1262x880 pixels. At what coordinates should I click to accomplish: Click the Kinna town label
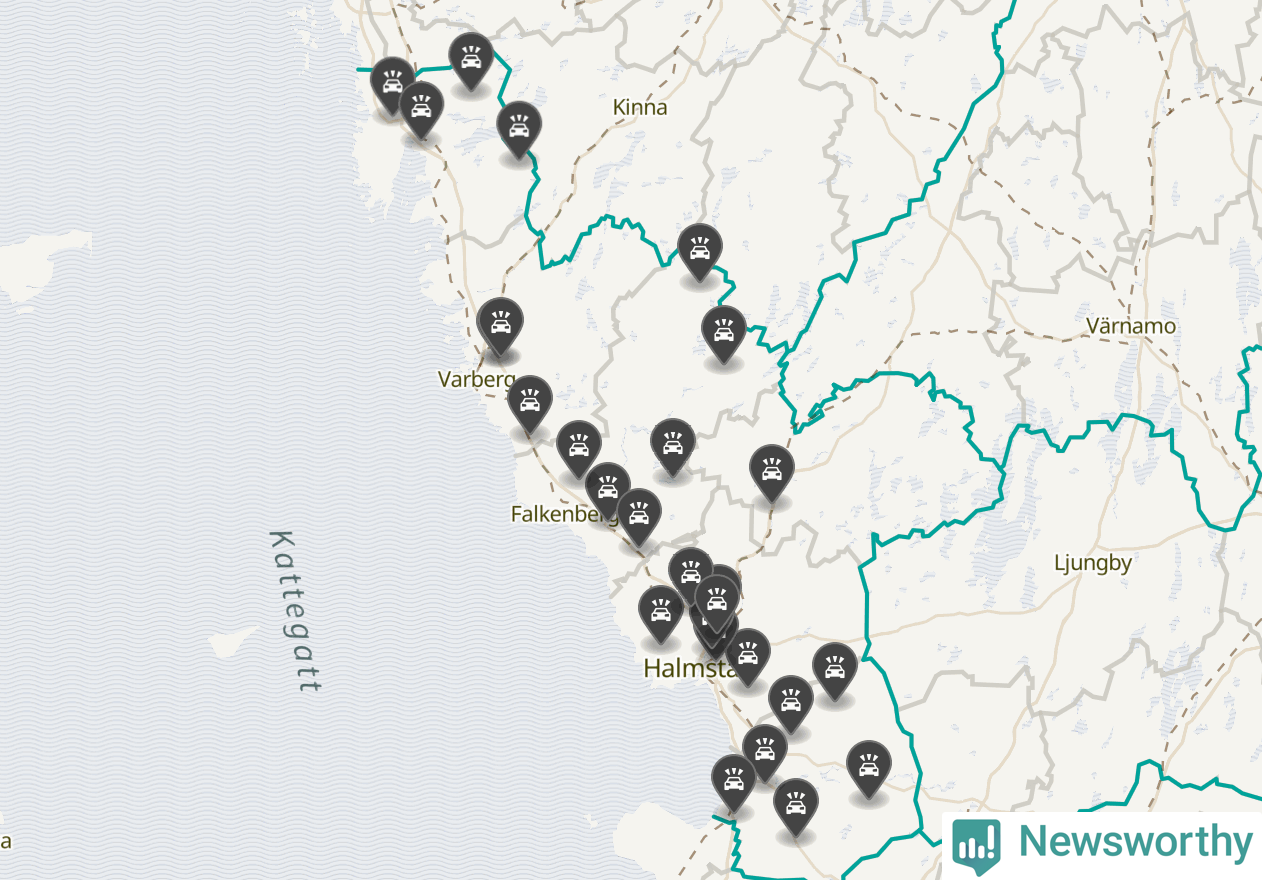click(640, 107)
